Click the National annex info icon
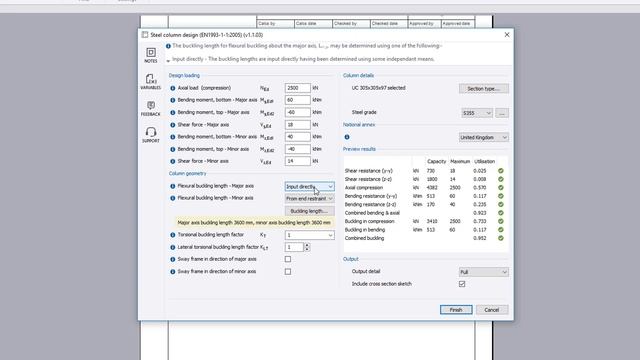This screenshot has height=360, width=640. click(x=347, y=137)
